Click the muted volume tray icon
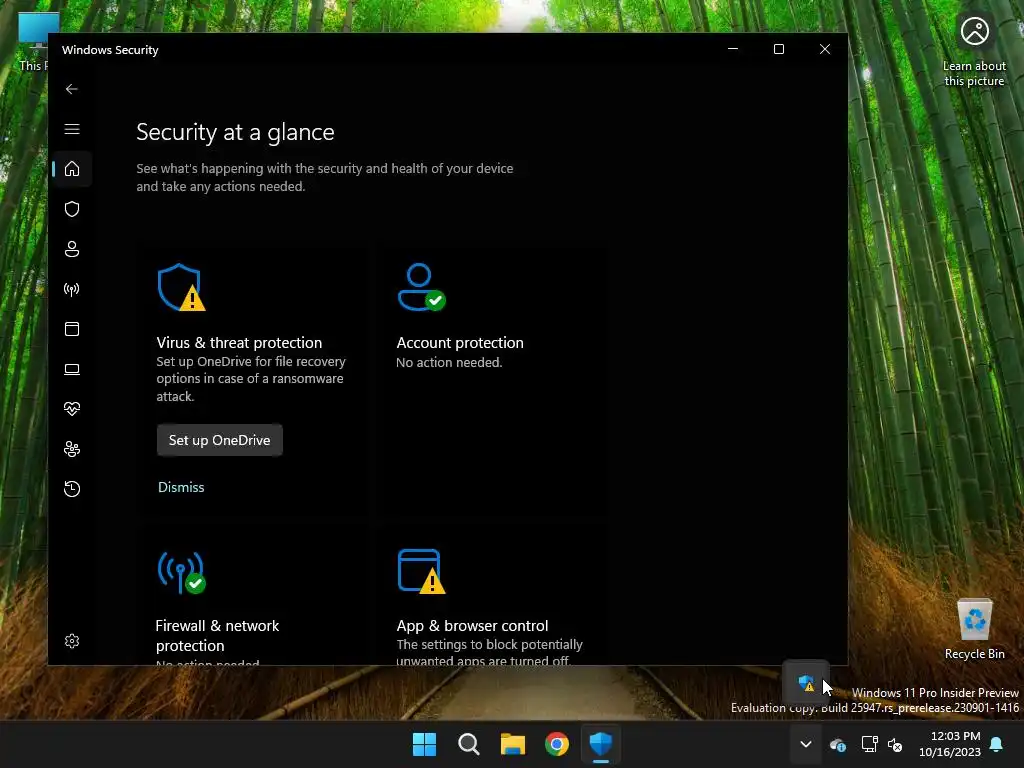This screenshot has height=768, width=1024. pos(895,744)
